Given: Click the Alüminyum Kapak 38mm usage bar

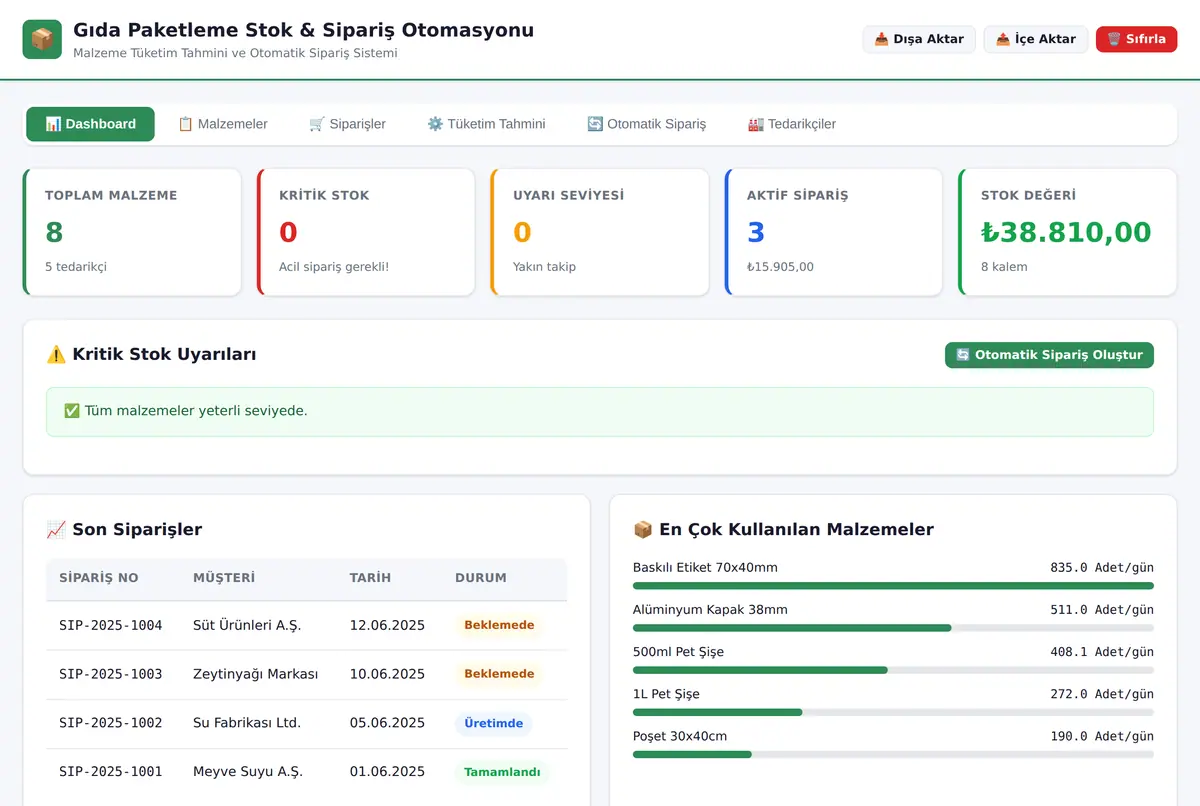Looking at the screenshot, I should pyautogui.click(x=893, y=628).
